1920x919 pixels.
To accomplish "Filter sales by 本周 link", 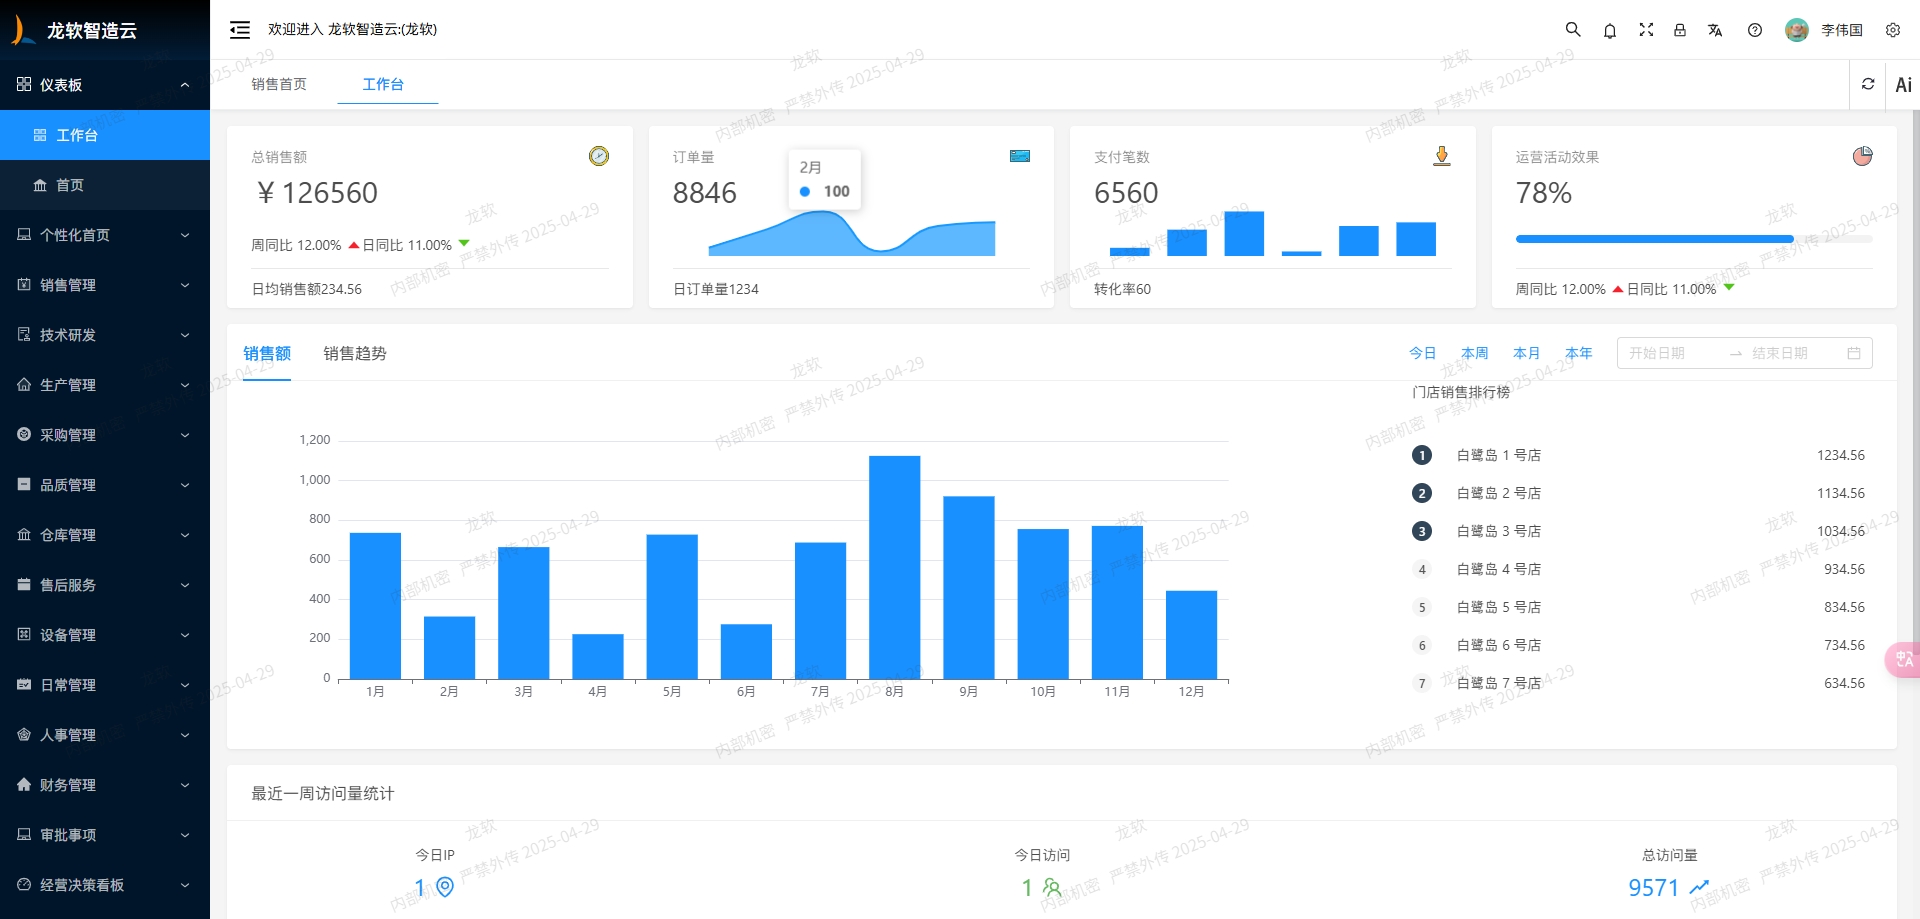I will pyautogui.click(x=1474, y=353).
